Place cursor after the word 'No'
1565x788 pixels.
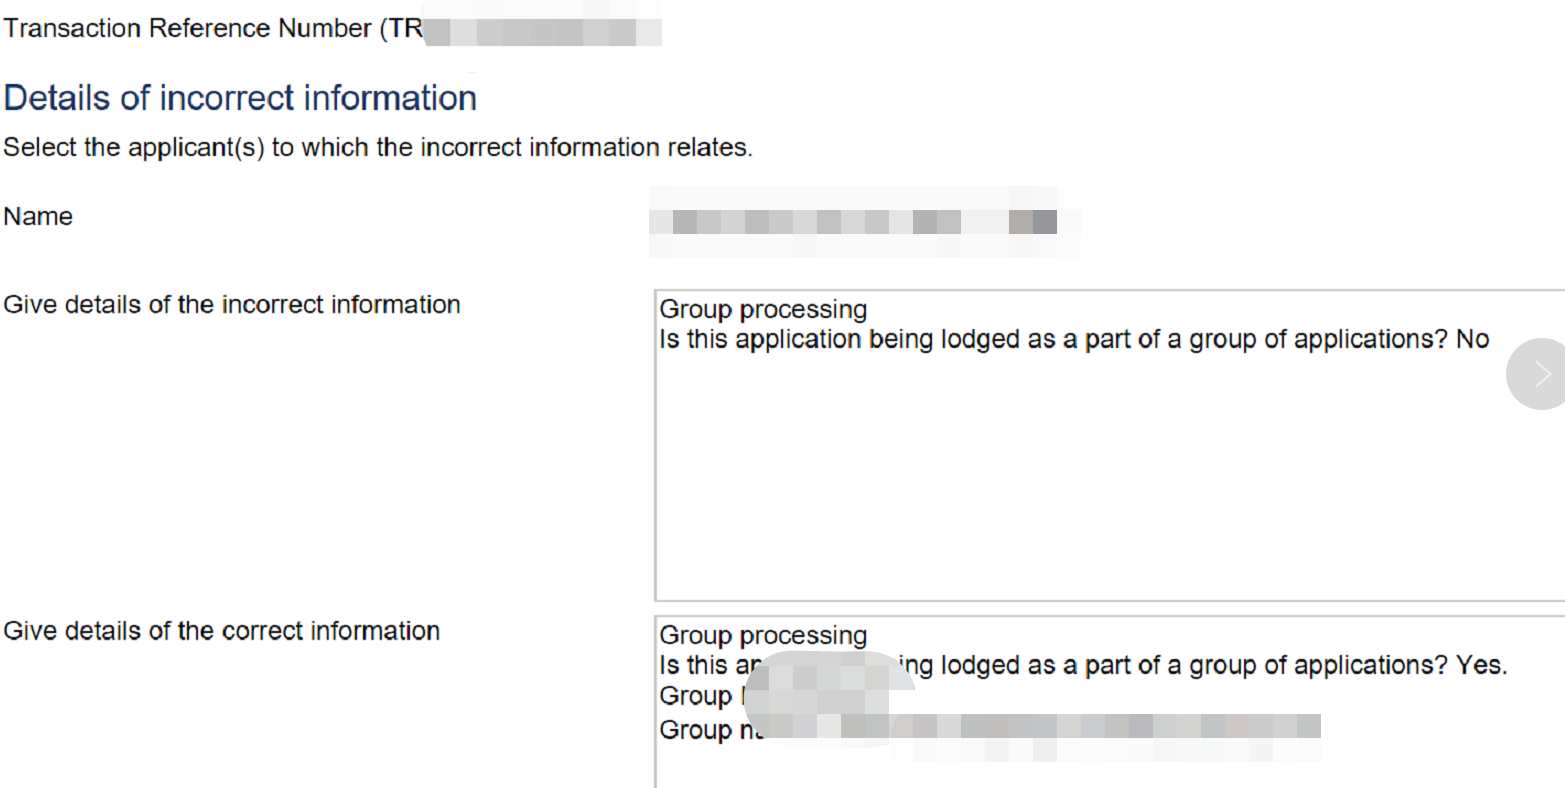point(1491,340)
